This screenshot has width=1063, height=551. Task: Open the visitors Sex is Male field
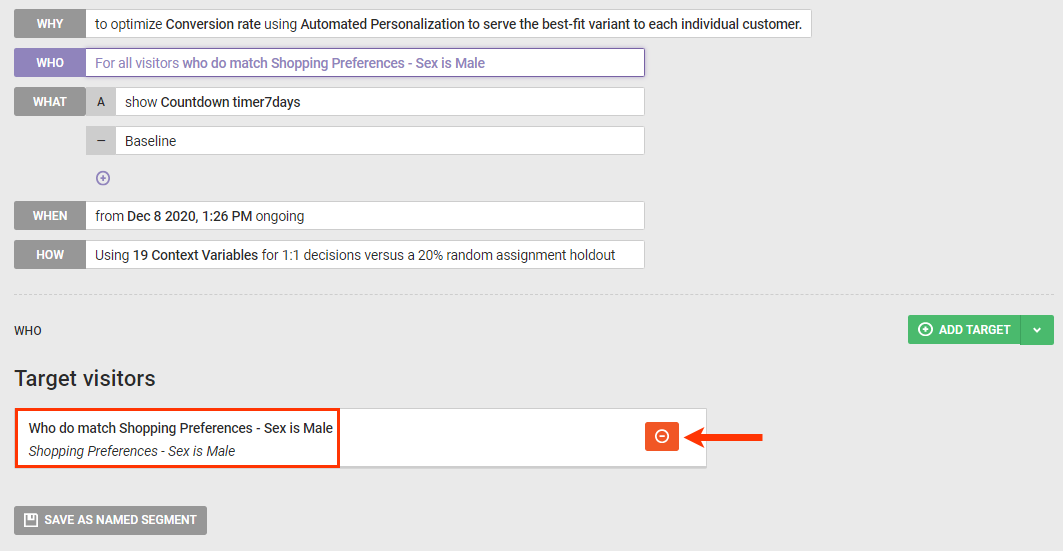365,63
